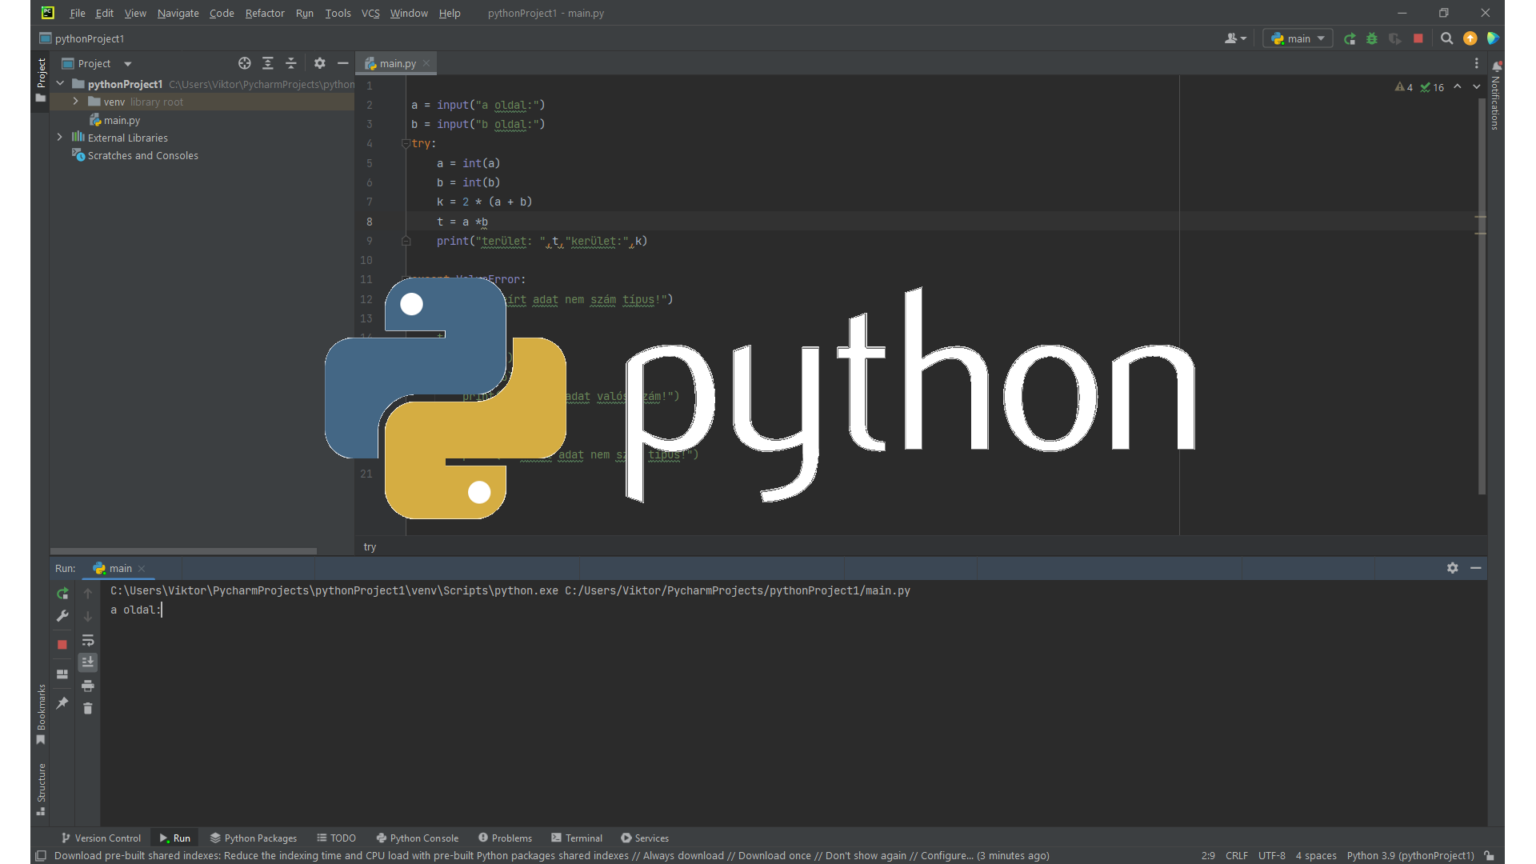
Task: Open Project panel settings gear
Action: click(319, 62)
